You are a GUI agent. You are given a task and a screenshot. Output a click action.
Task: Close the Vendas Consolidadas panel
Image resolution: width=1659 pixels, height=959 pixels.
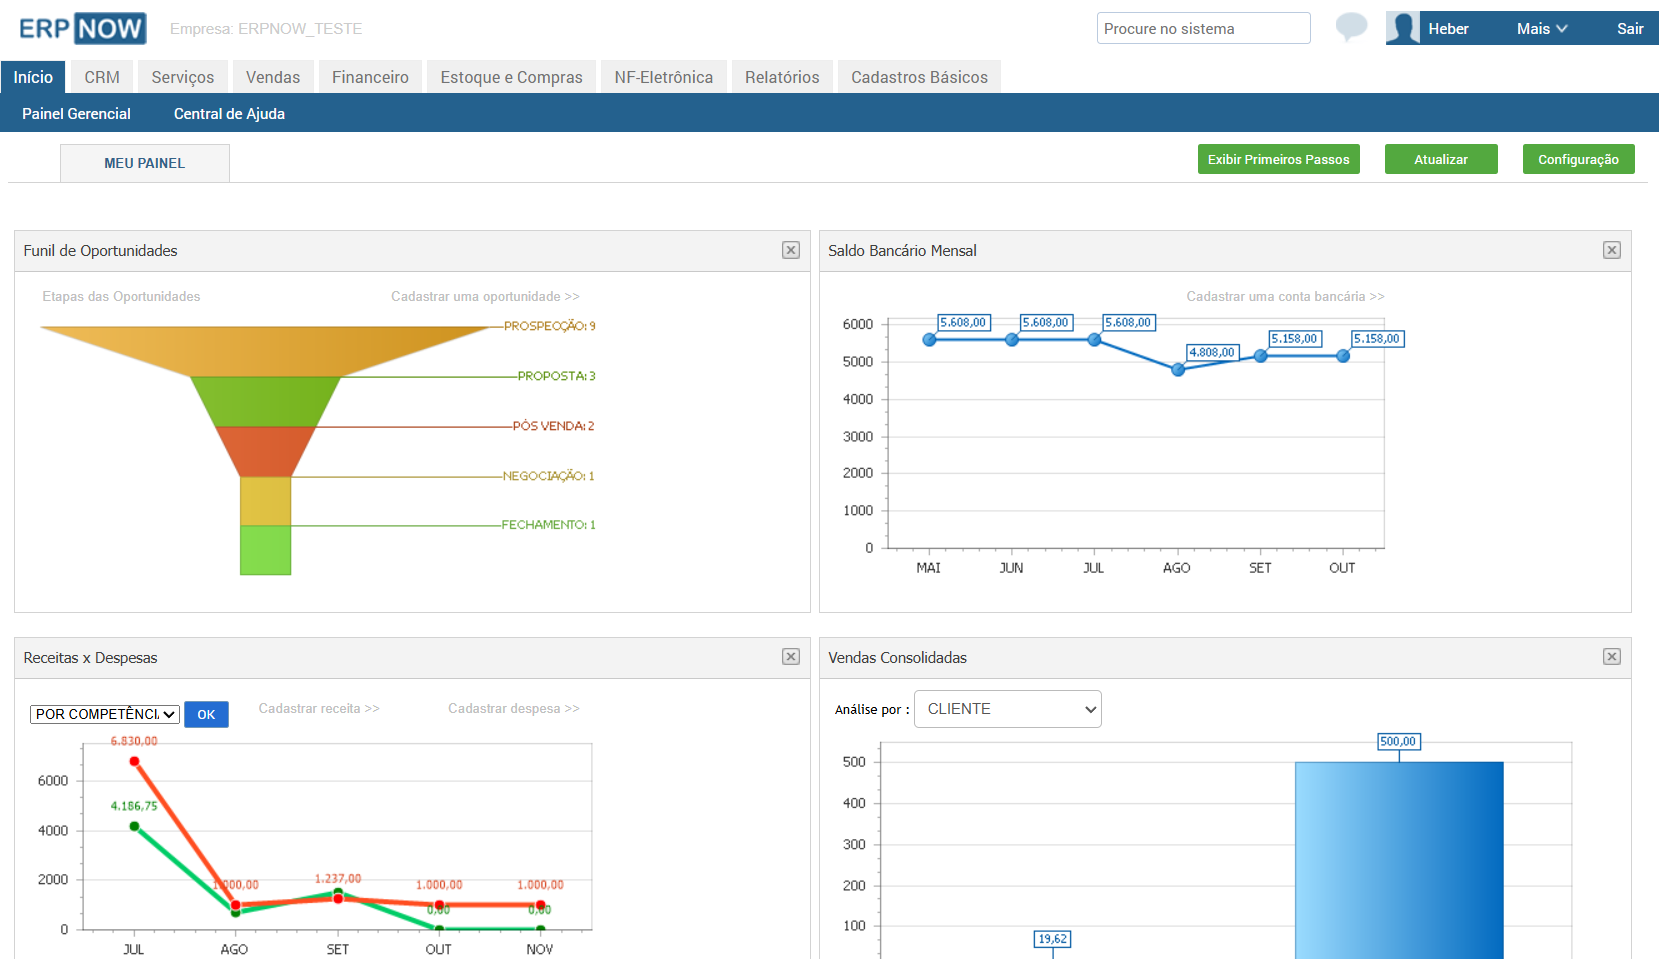click(1611, 657)
